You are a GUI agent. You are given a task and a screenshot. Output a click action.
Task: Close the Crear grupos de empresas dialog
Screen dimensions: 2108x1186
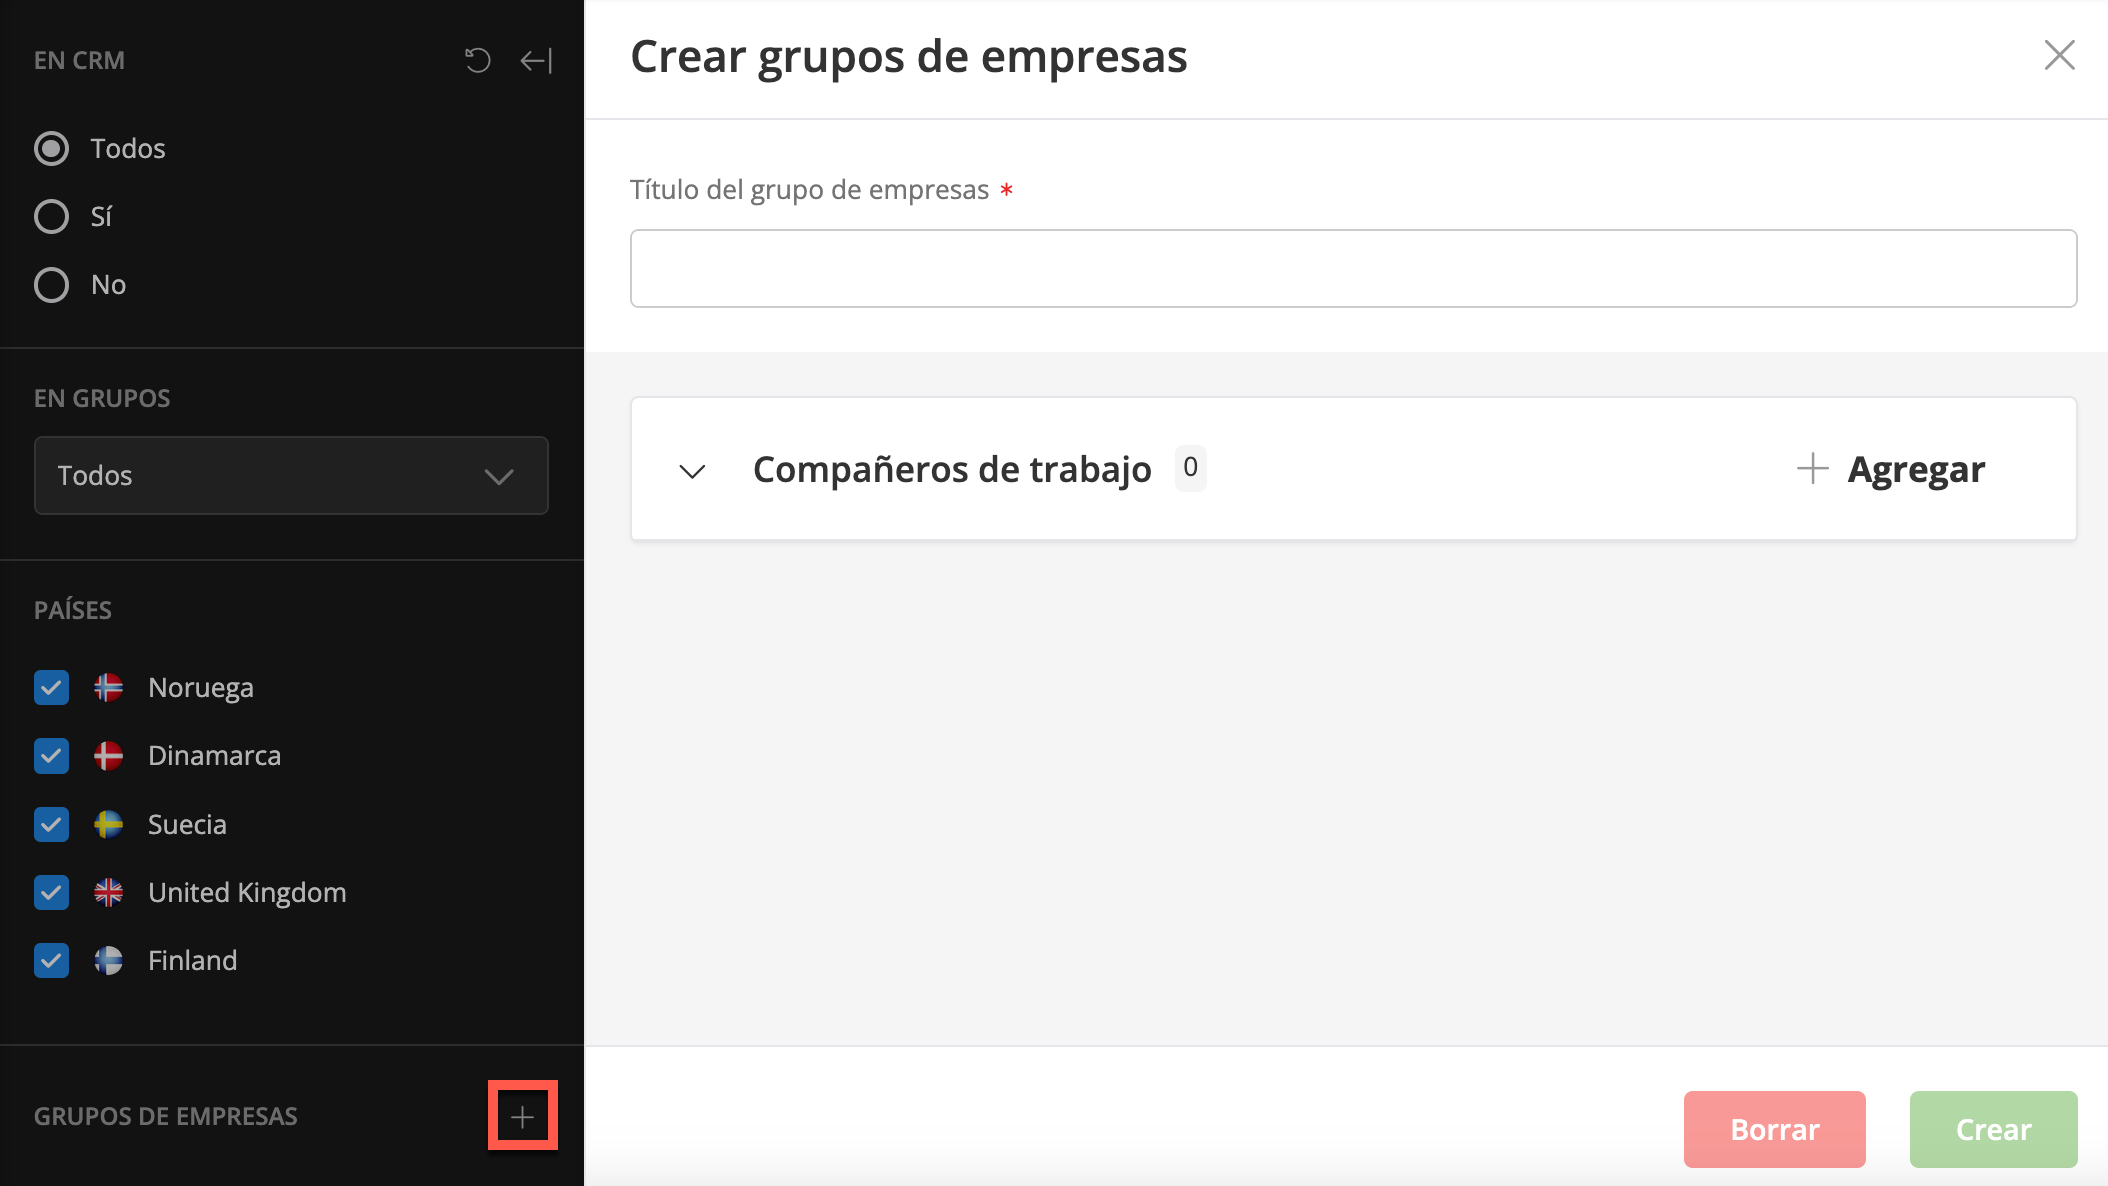point(2059,56)
